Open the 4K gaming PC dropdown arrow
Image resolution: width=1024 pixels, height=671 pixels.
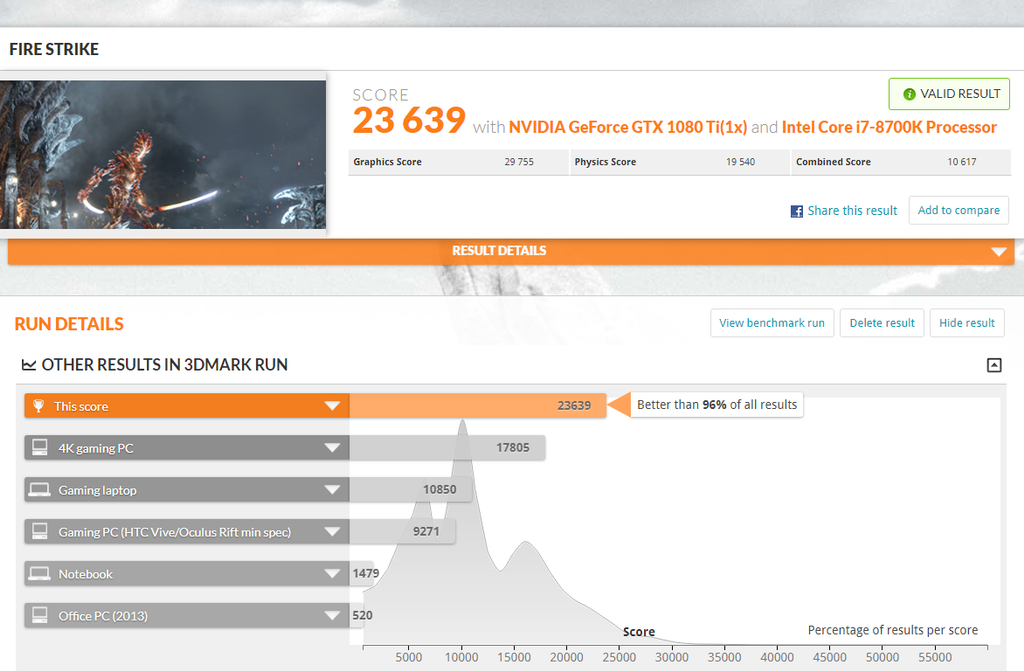(332, 448)
